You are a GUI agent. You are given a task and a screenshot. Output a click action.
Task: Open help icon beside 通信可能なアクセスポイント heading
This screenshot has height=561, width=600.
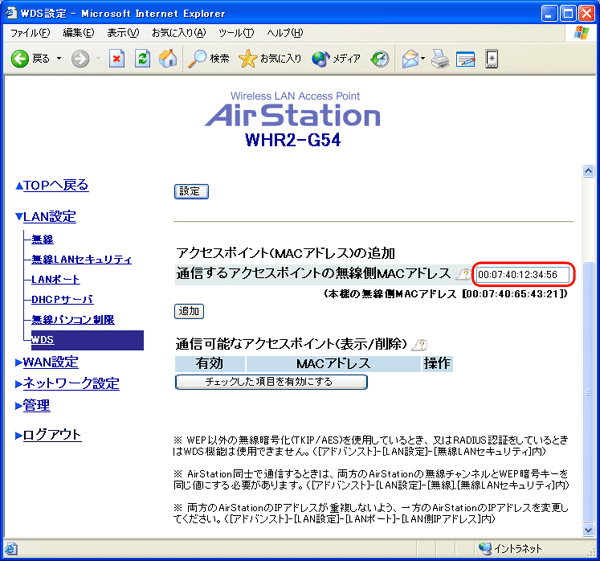coord(420,345)
